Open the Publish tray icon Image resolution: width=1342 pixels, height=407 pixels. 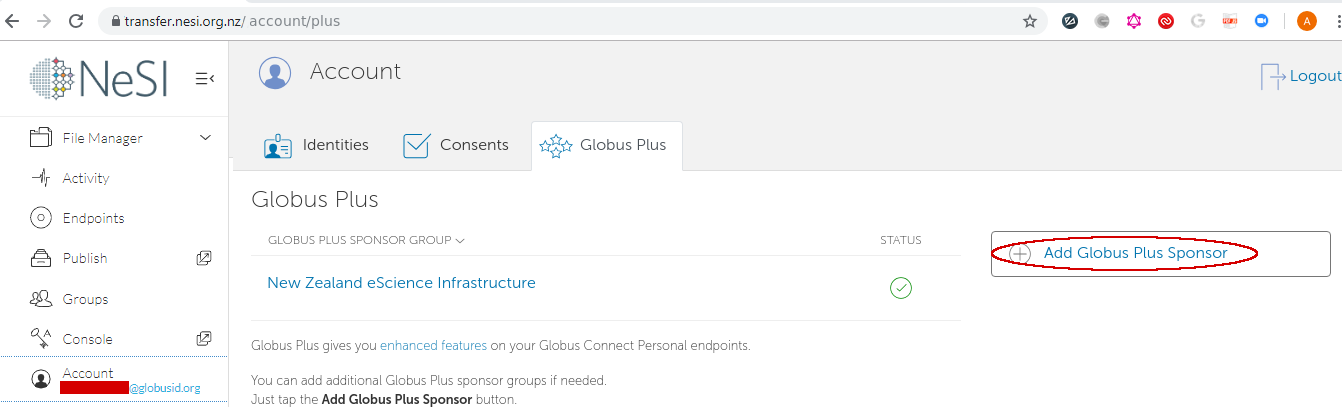(x=41, y=258)
